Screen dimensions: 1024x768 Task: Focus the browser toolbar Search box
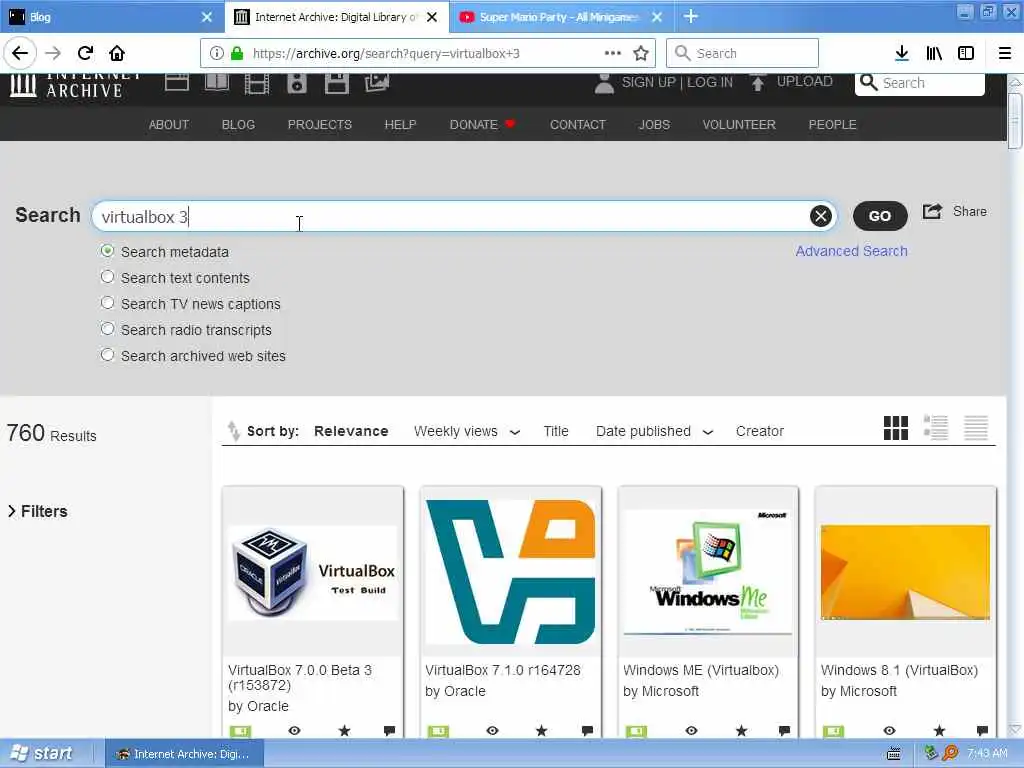pyautogui.click(x=742, y=53)
